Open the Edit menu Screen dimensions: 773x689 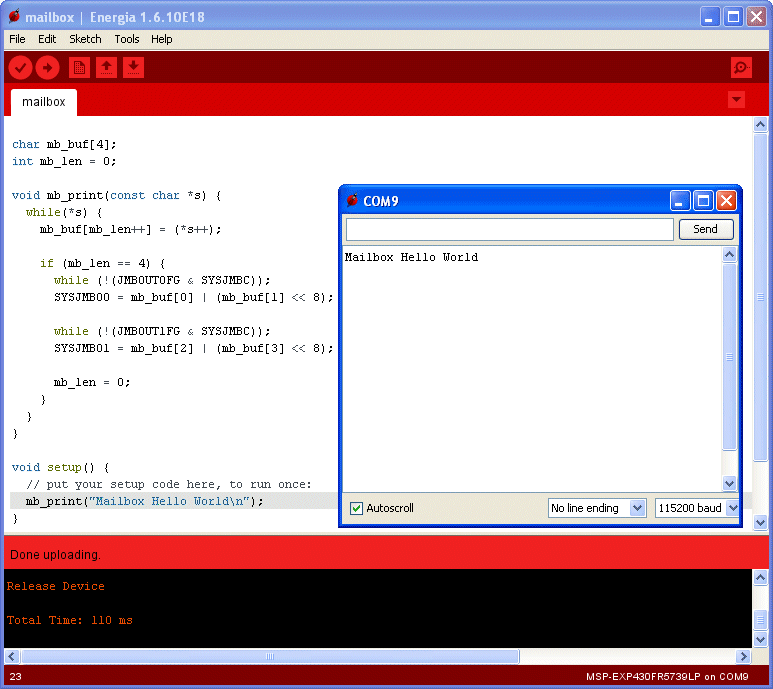(x=47, y=39)
